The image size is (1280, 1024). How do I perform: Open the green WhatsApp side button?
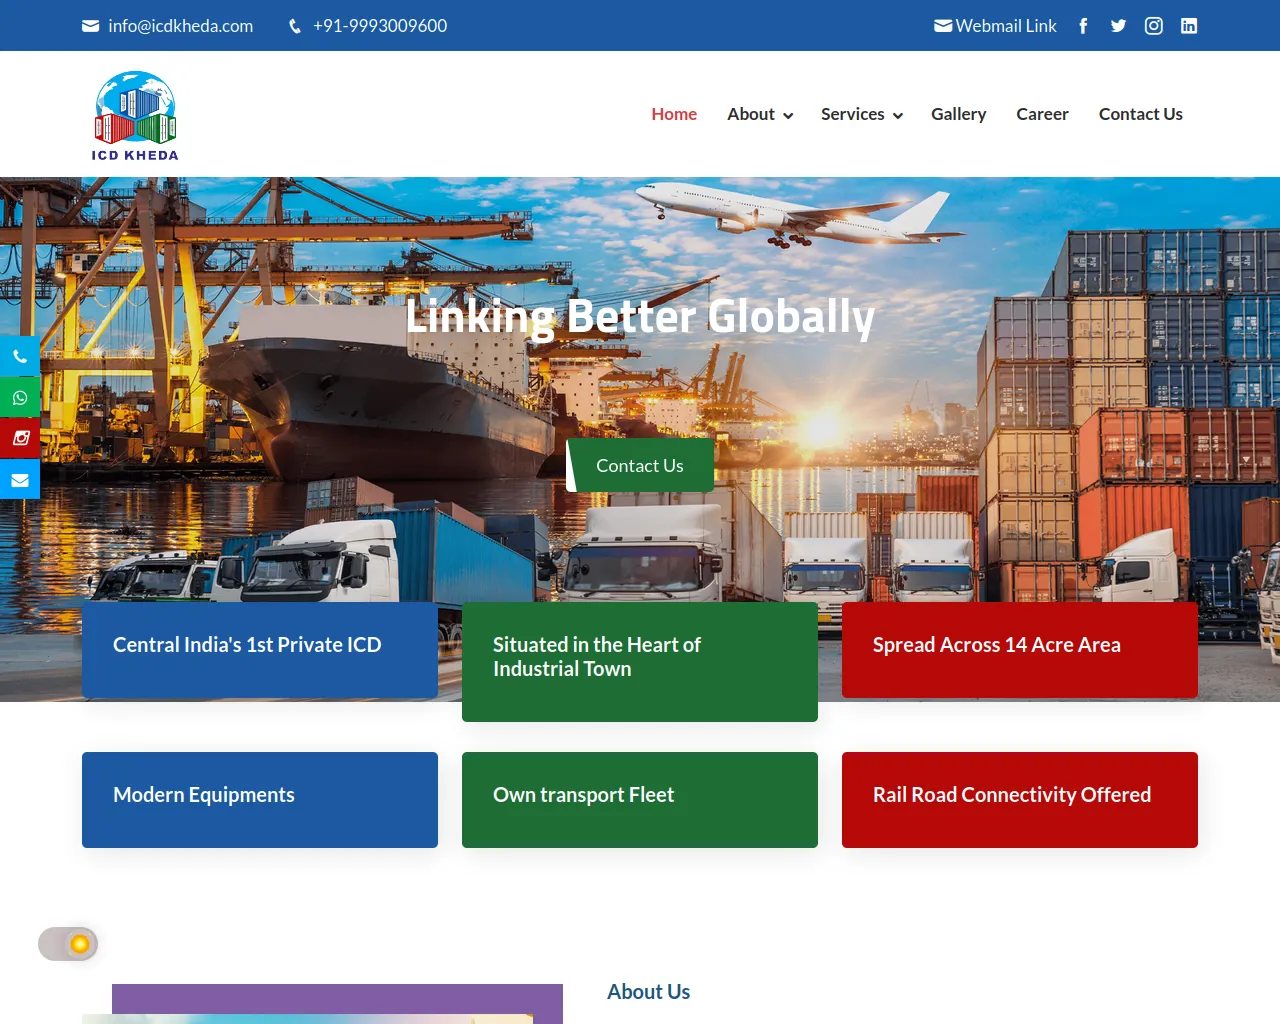tap(20, 397)
